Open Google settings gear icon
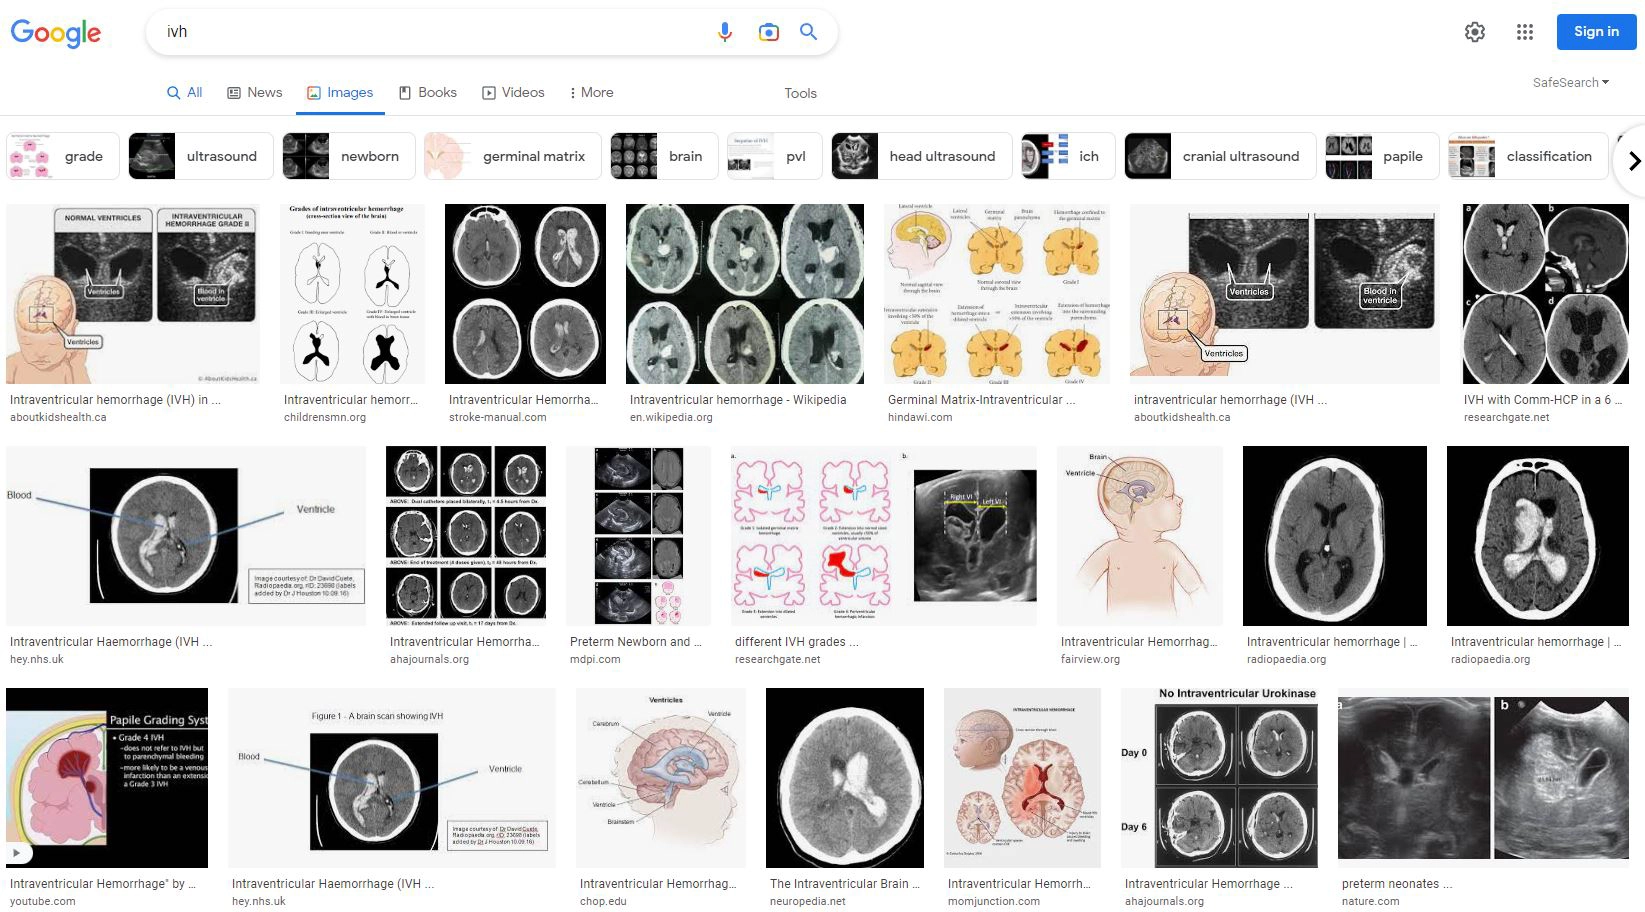Viewport: 1645px width, 912px height. (x=1475, y=32)
